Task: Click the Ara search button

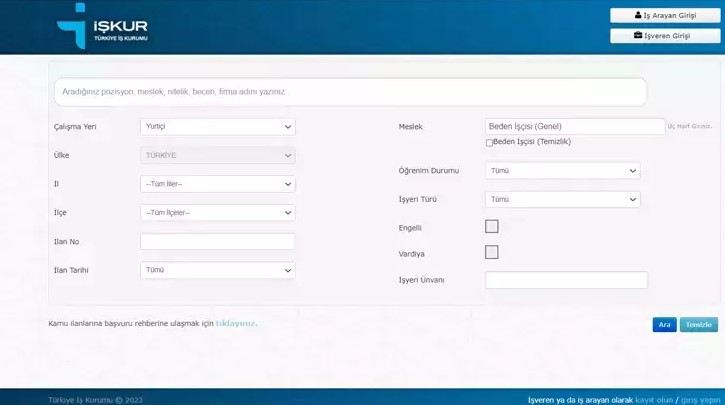Action: pyautogui.click(x=664, y=325)
